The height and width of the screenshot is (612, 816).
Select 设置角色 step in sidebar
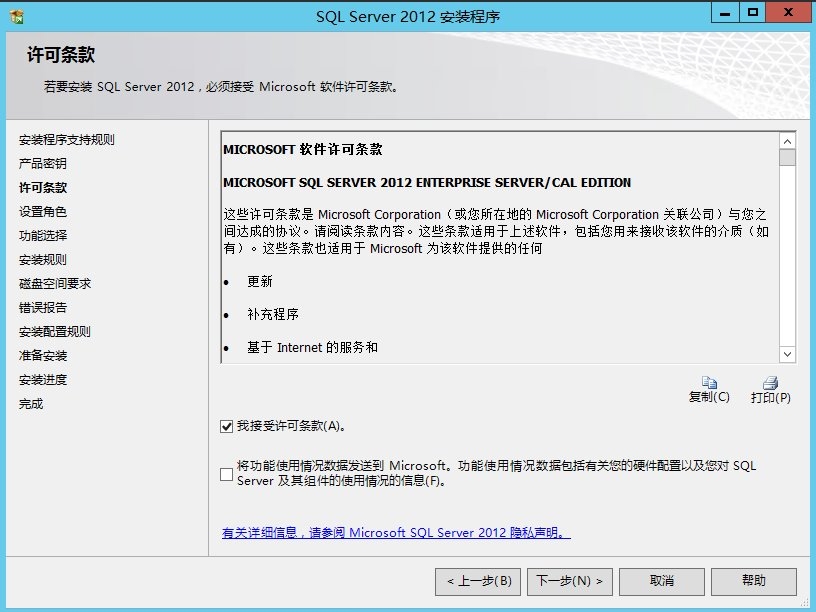point(43,211)
